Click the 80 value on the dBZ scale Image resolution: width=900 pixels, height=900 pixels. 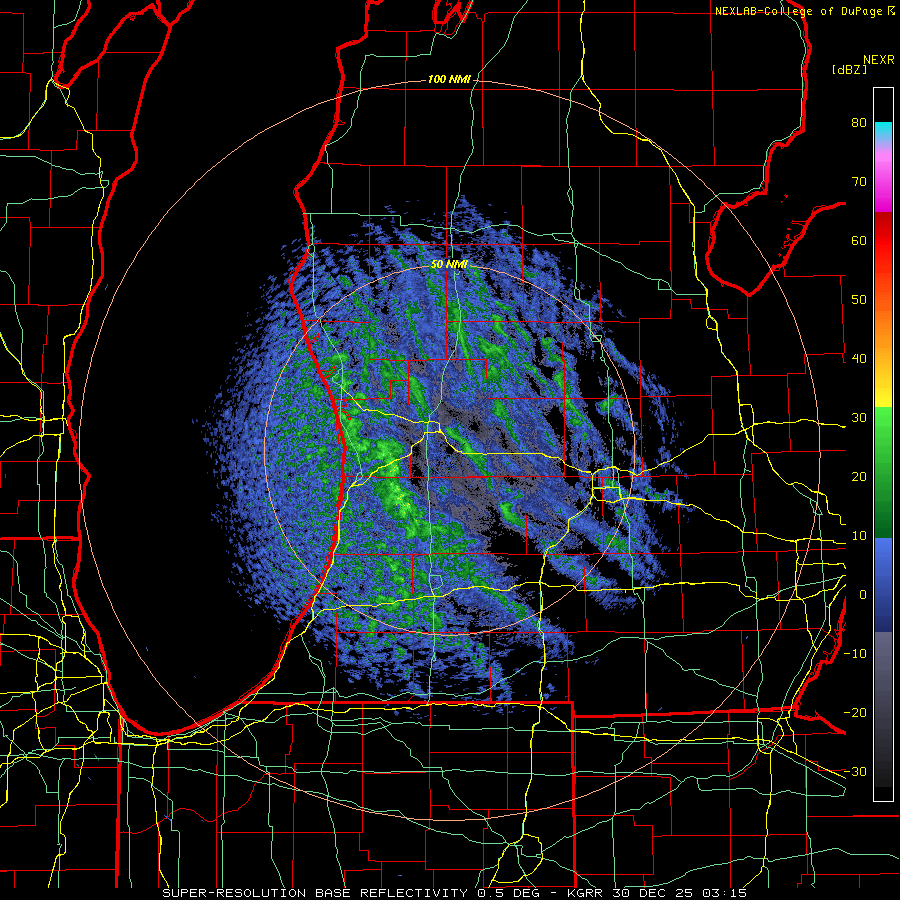[x=859, y=123]
